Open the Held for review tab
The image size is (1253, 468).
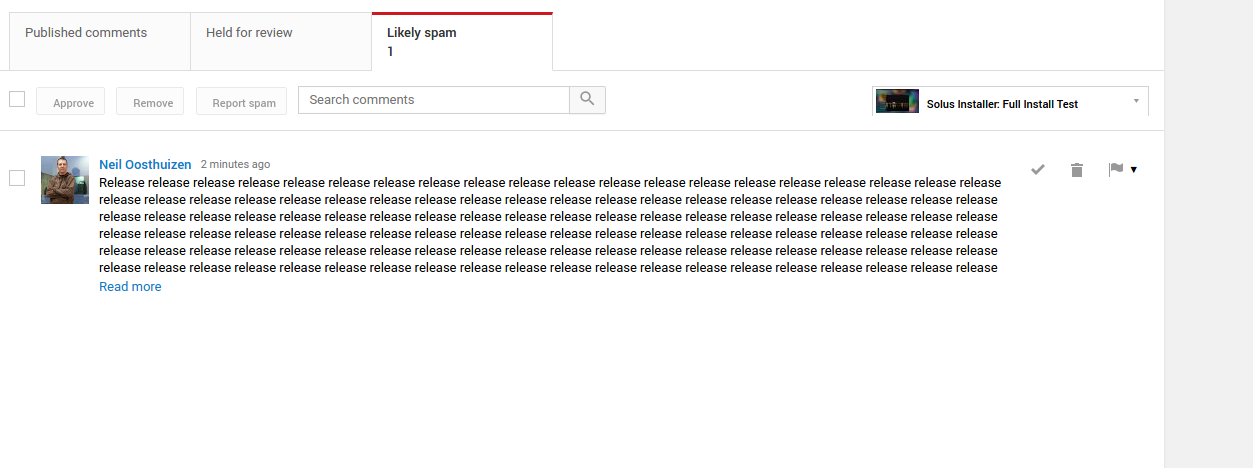click(281, 41)
